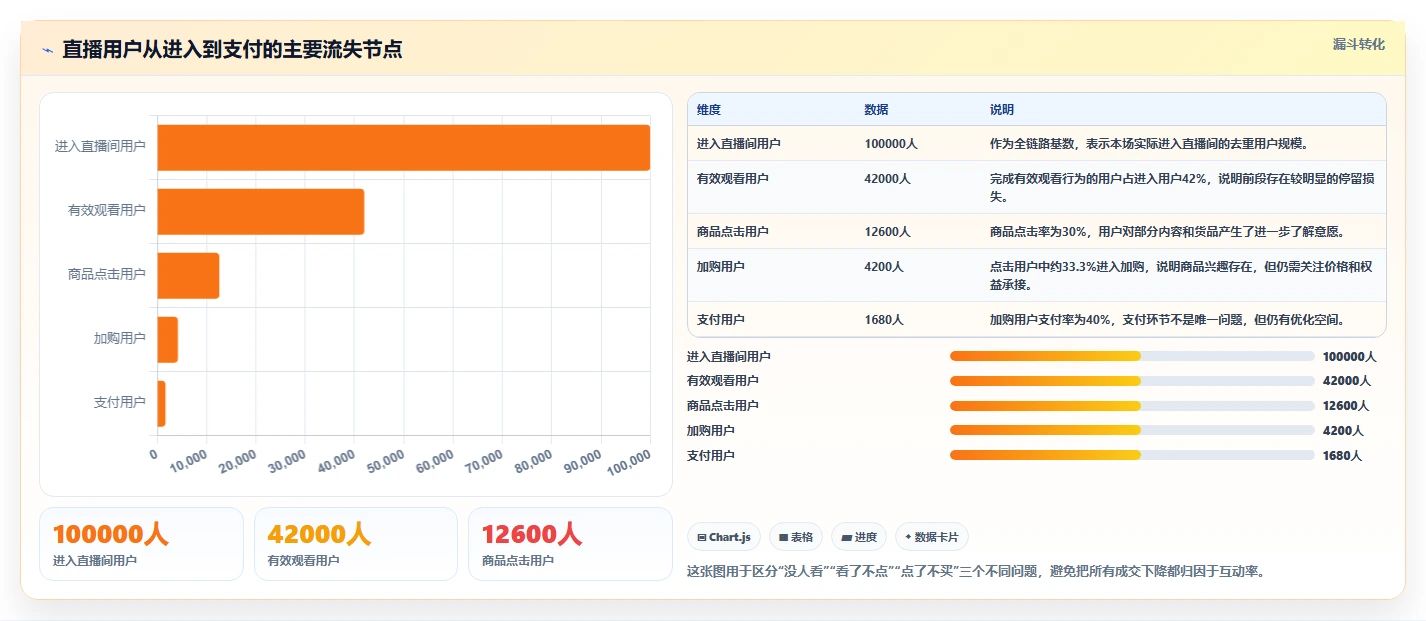Image resolution: width=1426 pixels, height=621 pixels.
Task: Click the 进入直播间用户 y-axis label
Action: tap(100, 147)
